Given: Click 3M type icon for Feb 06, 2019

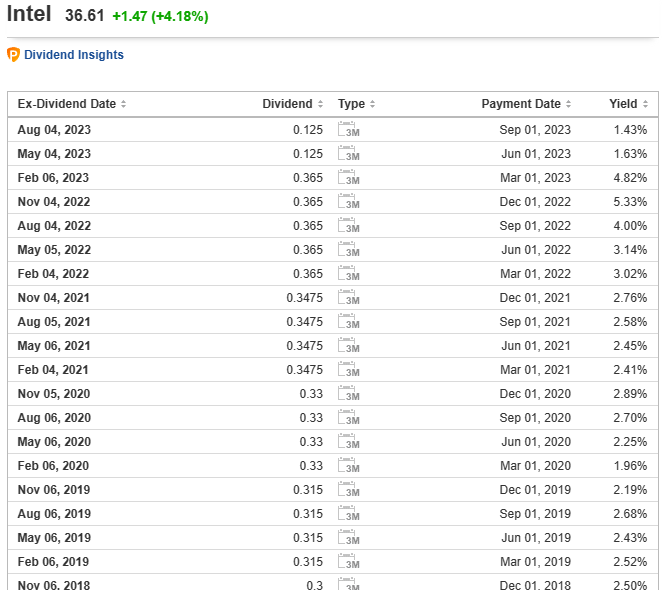Looking at the screenshot, I should pos(348,561).
